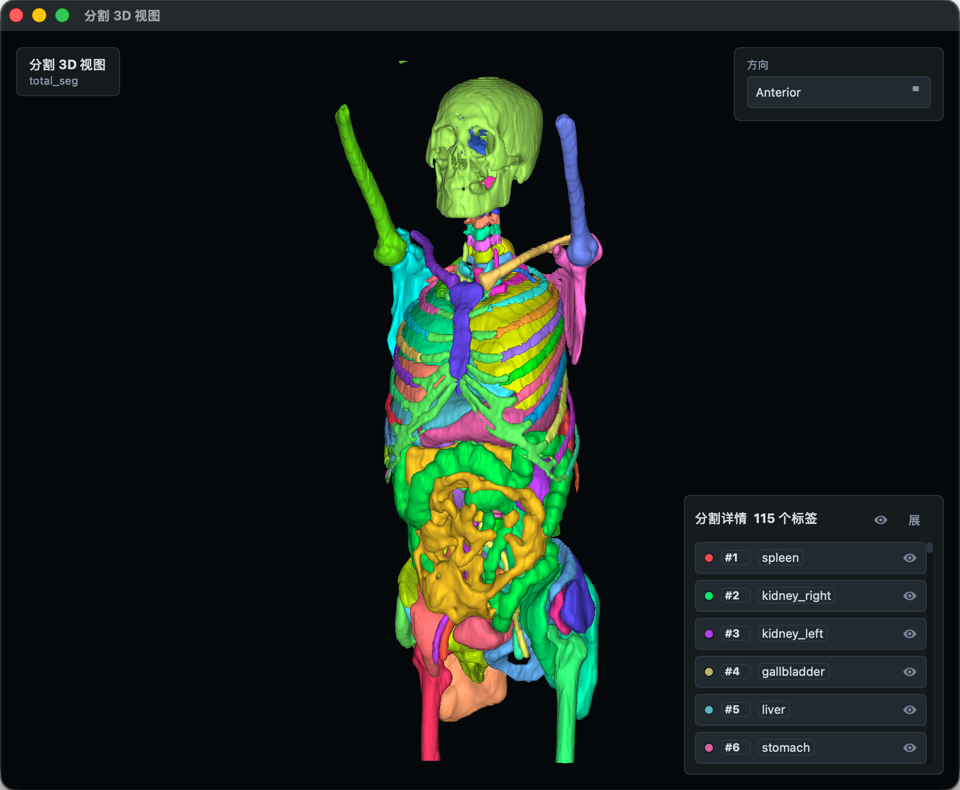
Task: Click the 方向 label
Action: click(757, 65)
